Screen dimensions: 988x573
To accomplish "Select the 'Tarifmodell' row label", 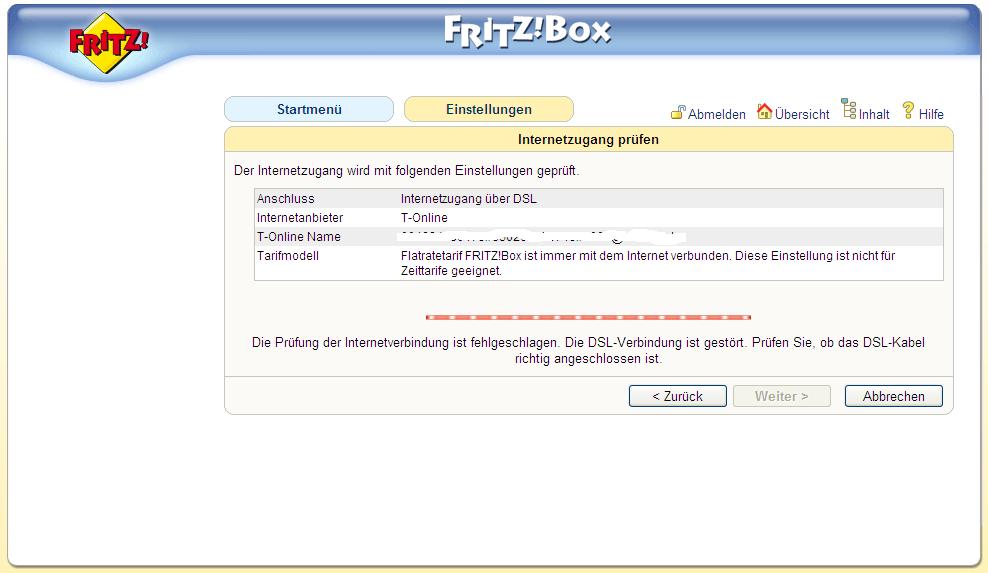I will [287, 255].
